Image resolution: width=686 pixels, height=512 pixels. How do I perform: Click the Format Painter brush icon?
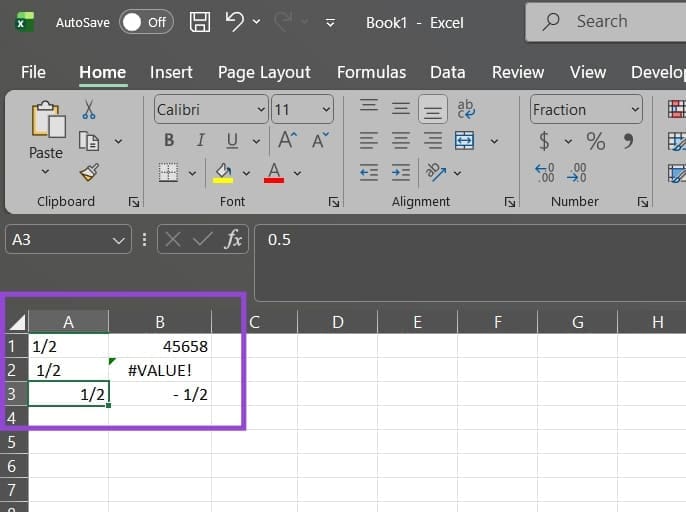[89, 172]
